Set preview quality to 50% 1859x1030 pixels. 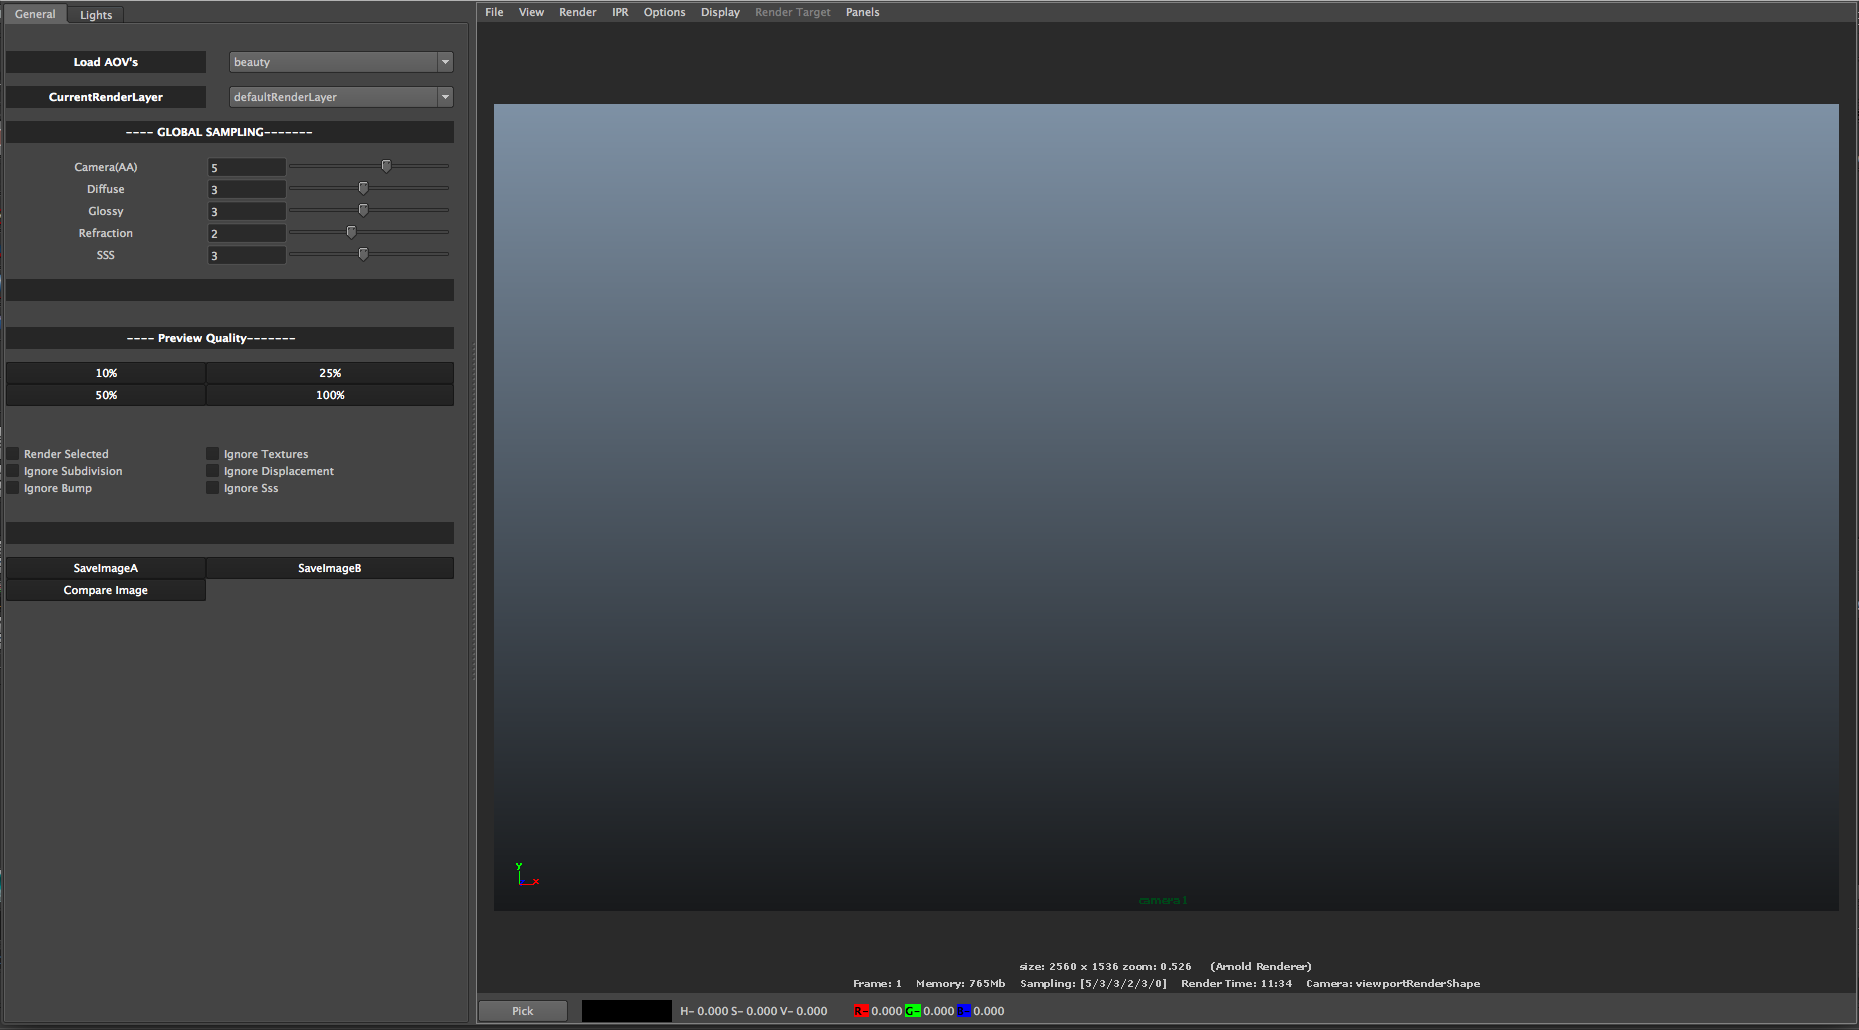click(x=106, y=395)
